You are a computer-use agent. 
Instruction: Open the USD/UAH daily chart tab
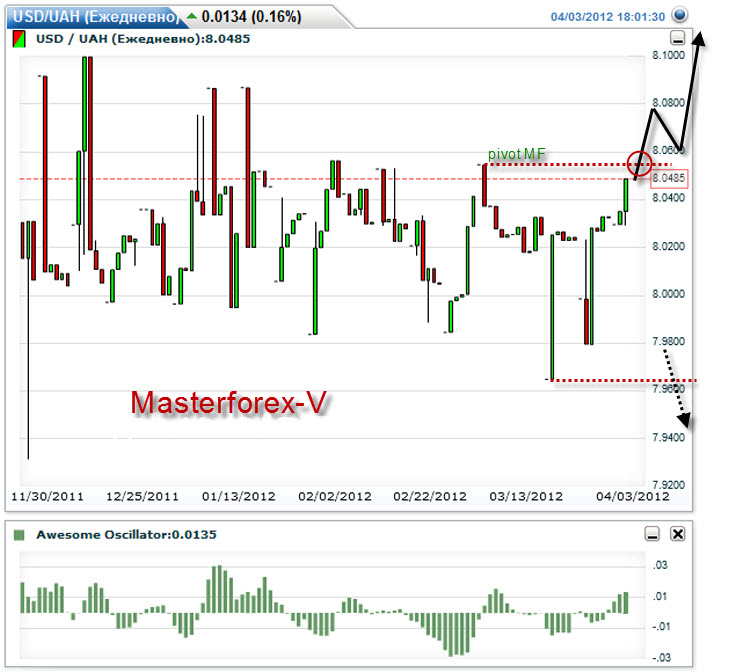coord(98,17)
